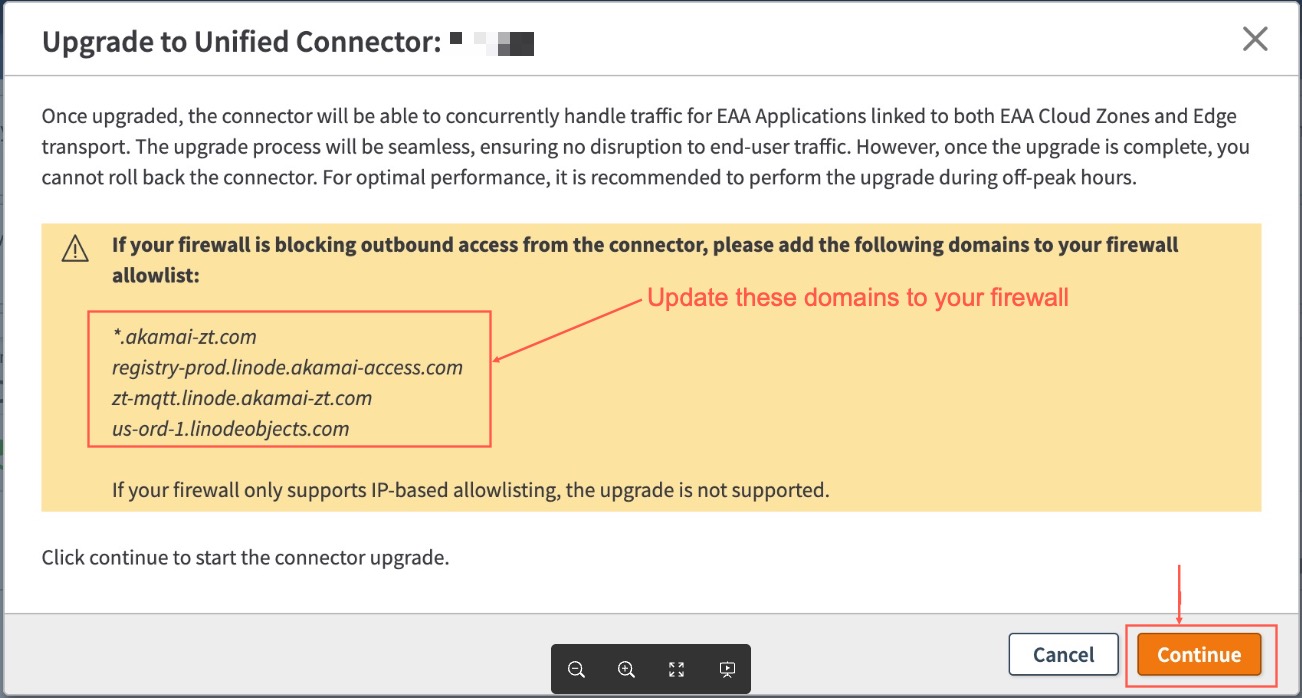Click the zt-mqtt.linode.akamai-zt.com domain line
The image size is (1302, 698).
241,398
